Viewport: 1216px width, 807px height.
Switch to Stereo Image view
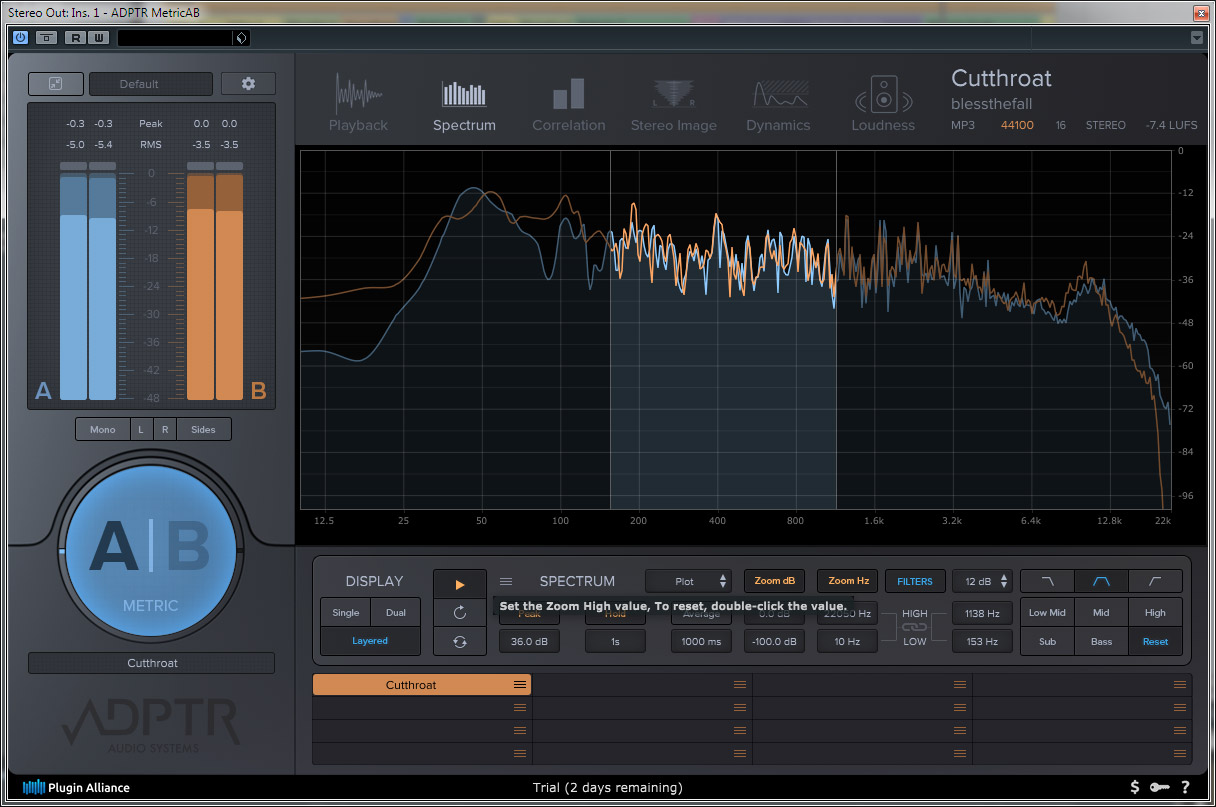[673, 104]
